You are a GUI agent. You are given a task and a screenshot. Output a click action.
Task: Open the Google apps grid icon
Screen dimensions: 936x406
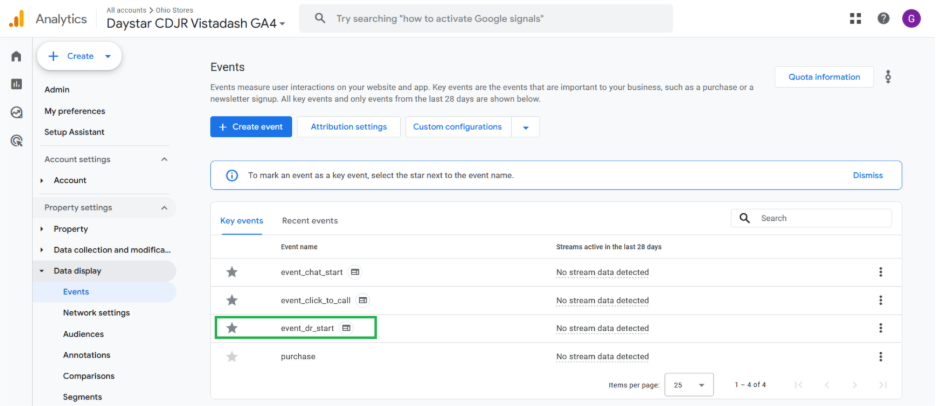click(855, 19)
